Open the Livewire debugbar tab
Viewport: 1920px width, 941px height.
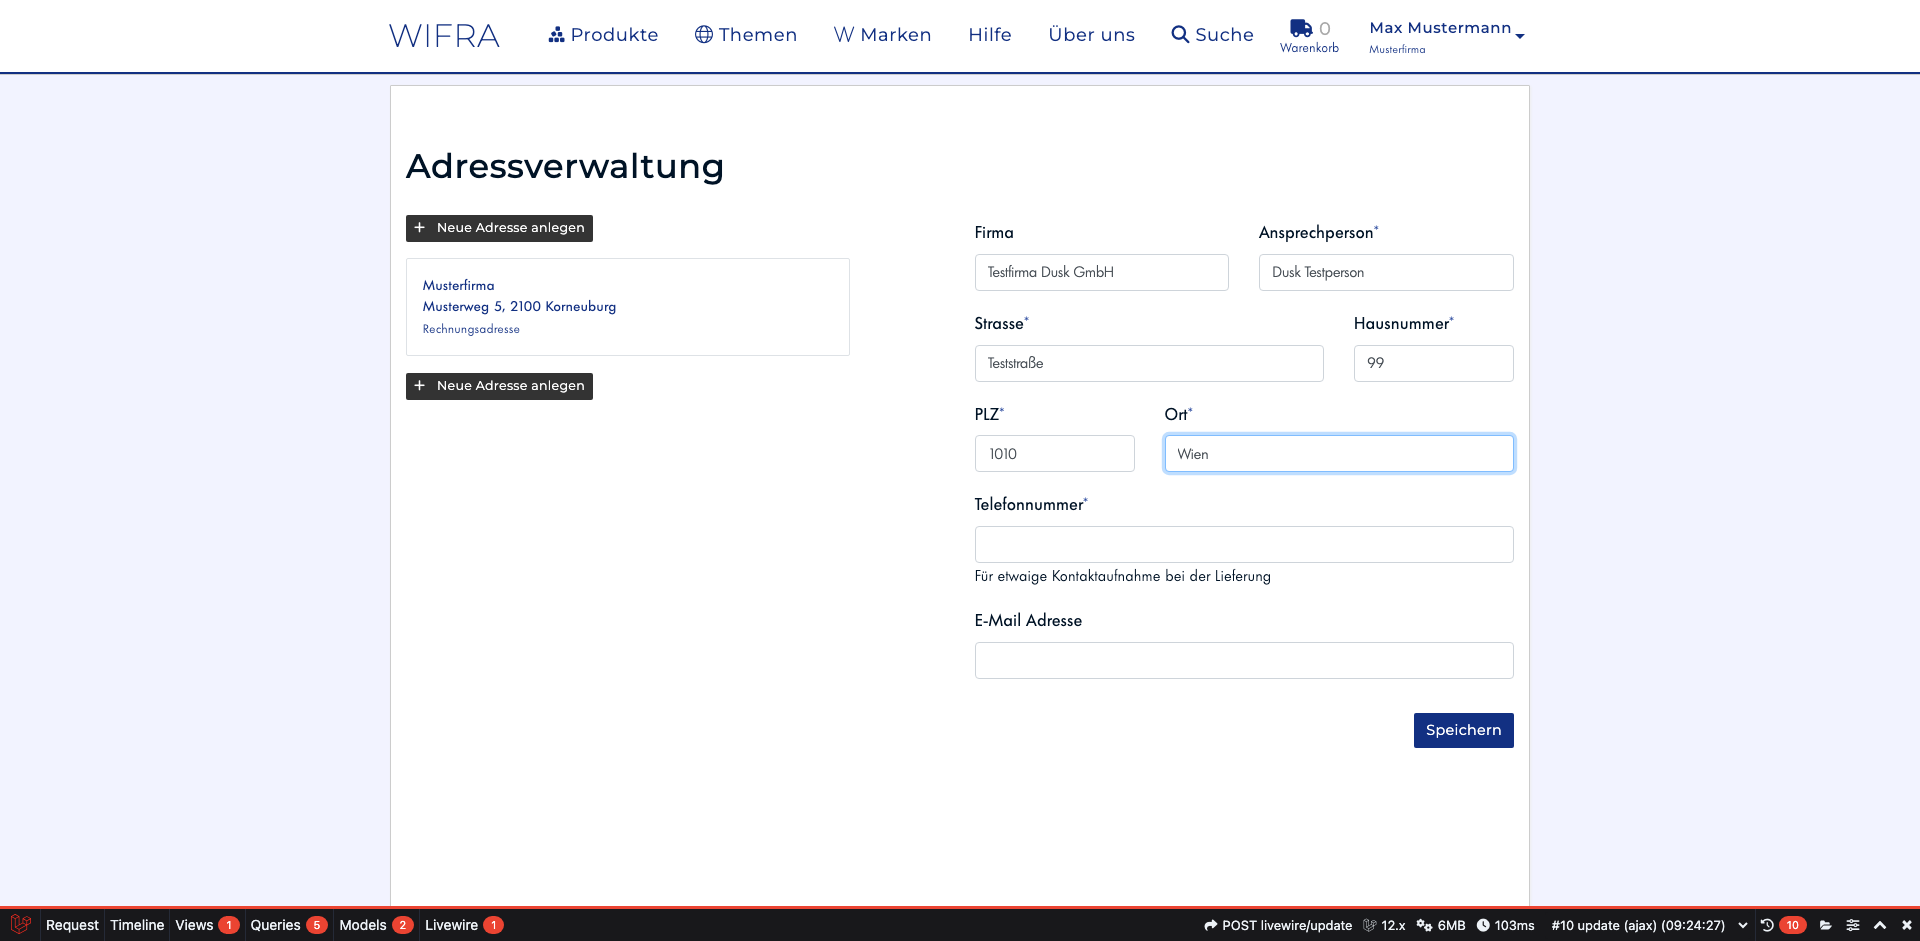tap(451, 925)
